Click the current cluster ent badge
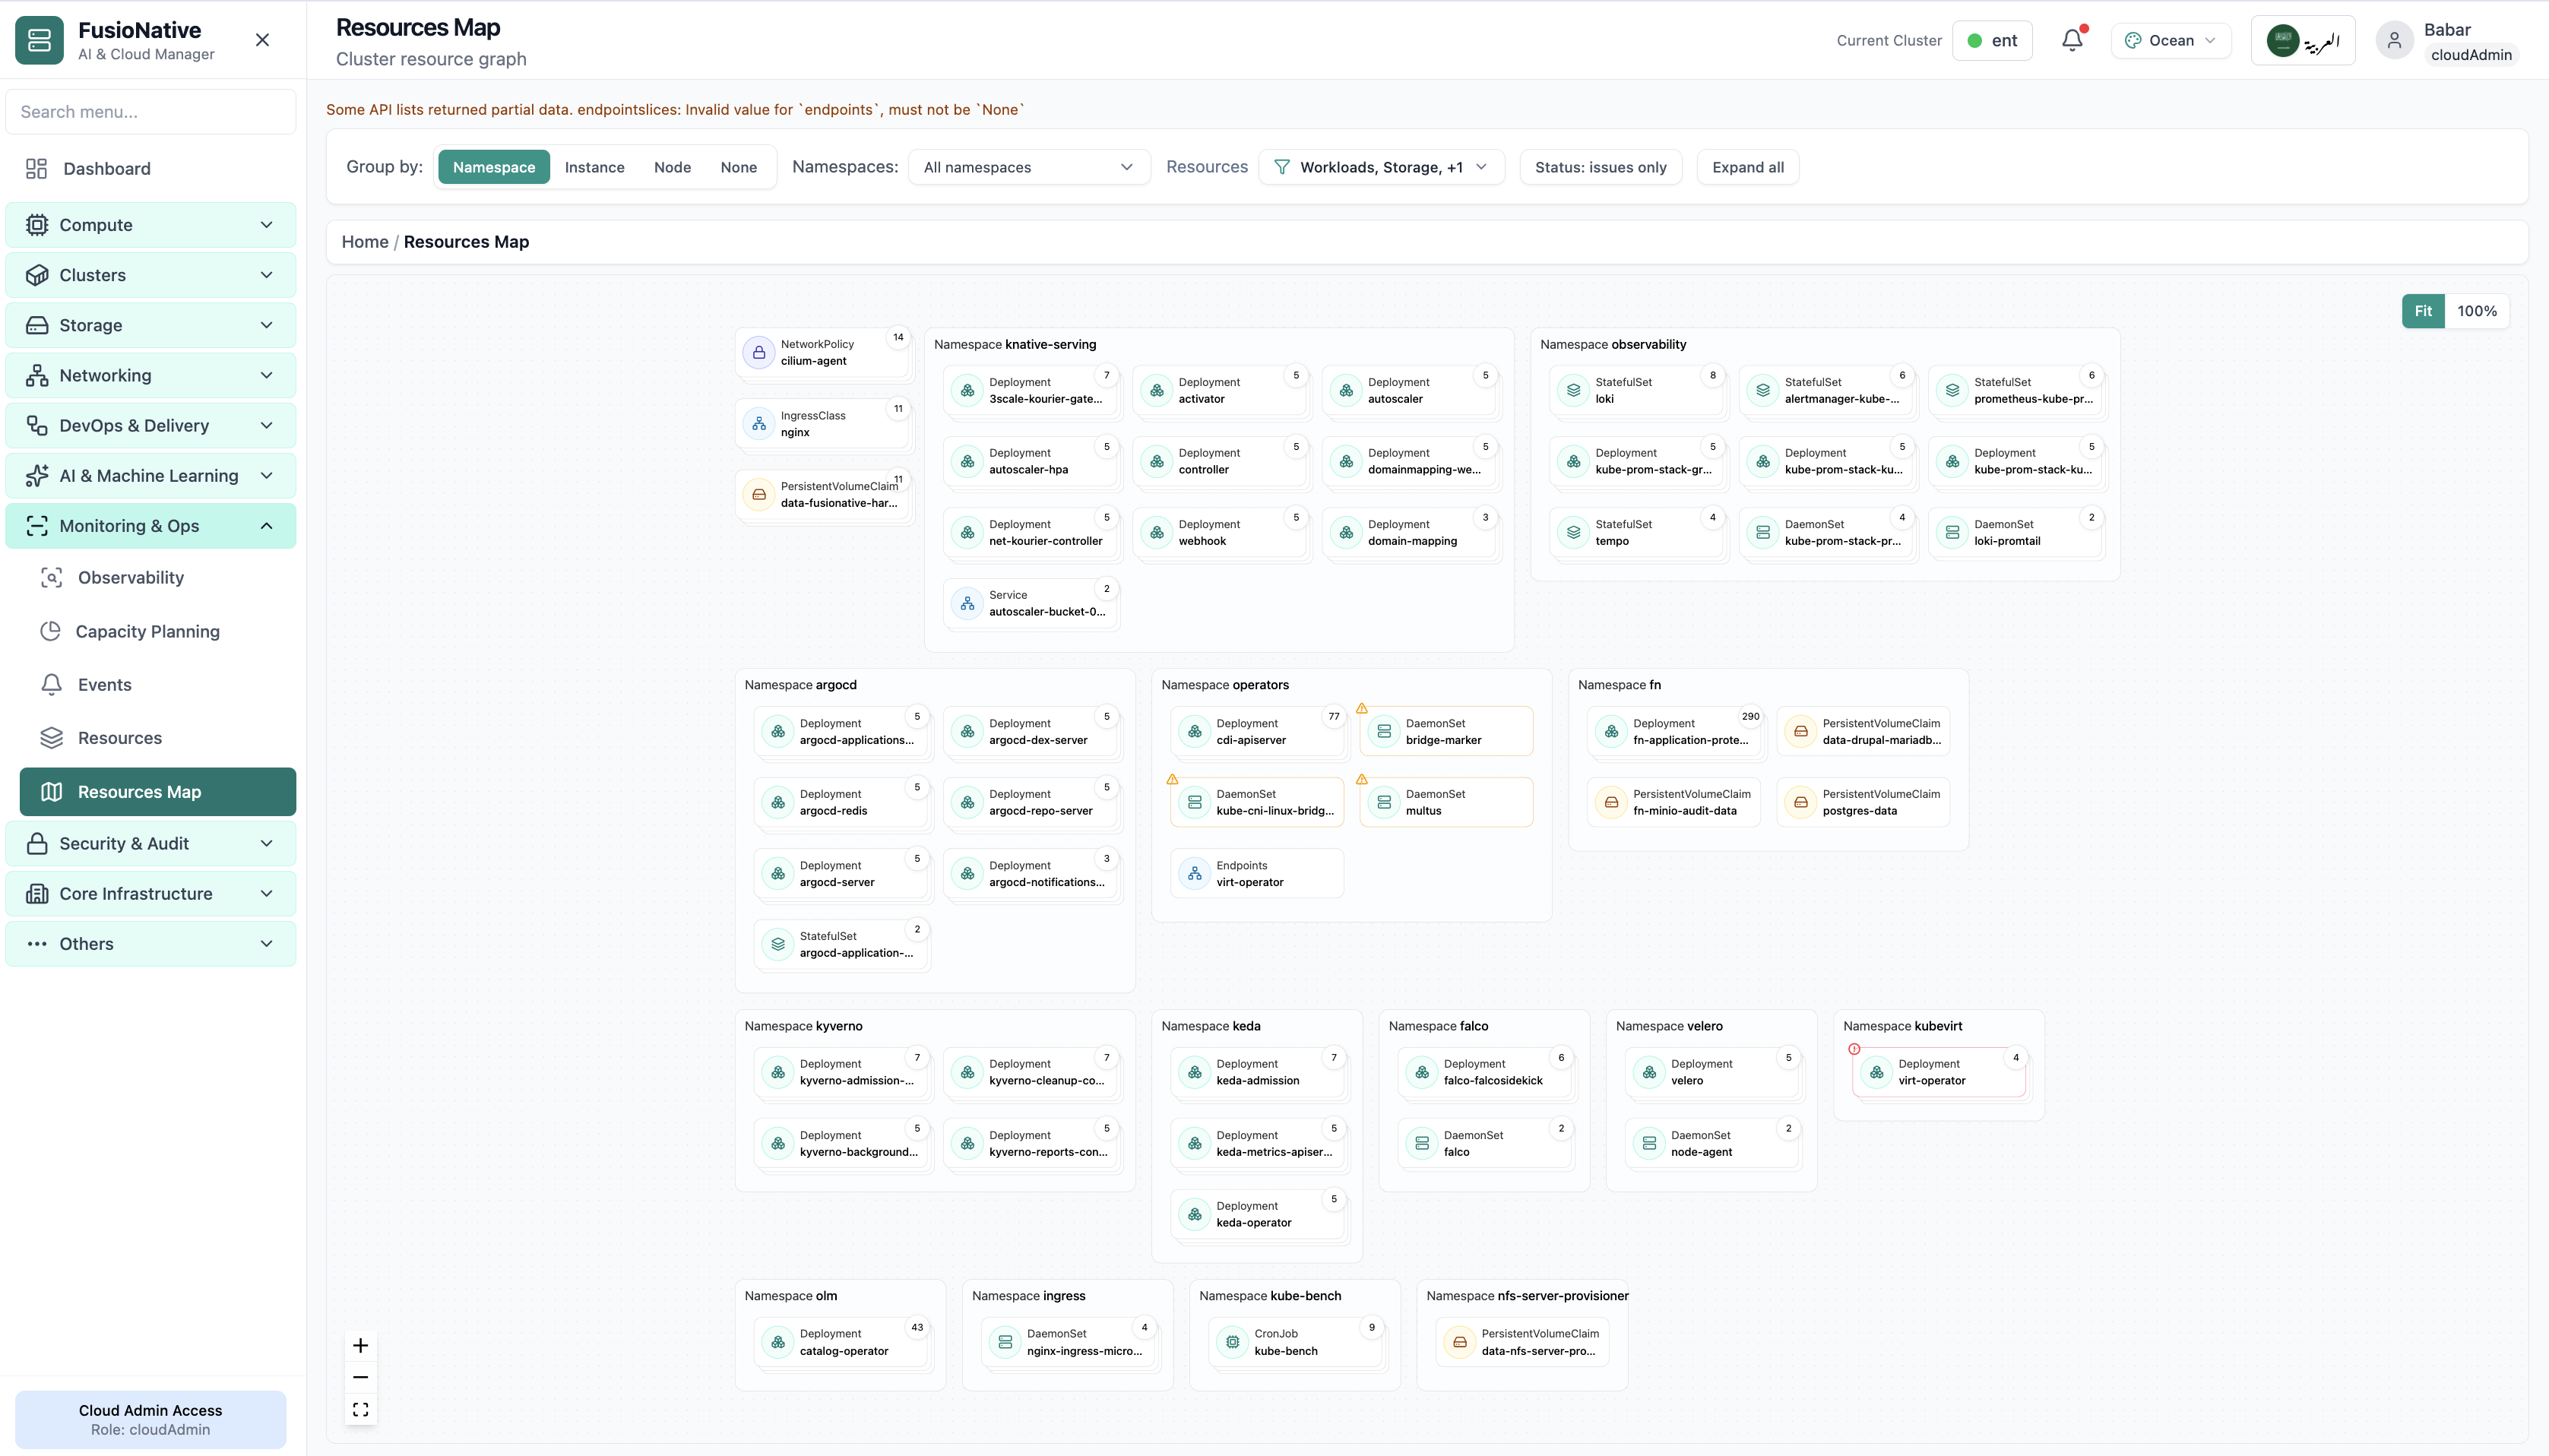 (x=1992, y=40)
